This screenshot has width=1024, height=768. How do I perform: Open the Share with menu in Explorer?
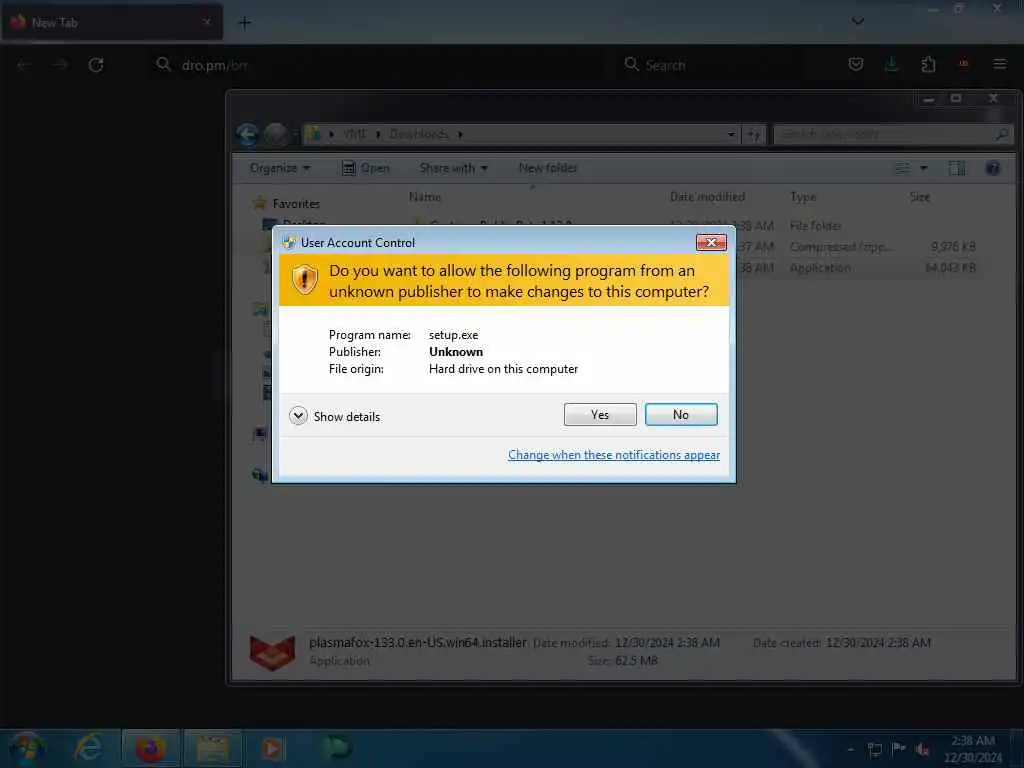[453, 168]
